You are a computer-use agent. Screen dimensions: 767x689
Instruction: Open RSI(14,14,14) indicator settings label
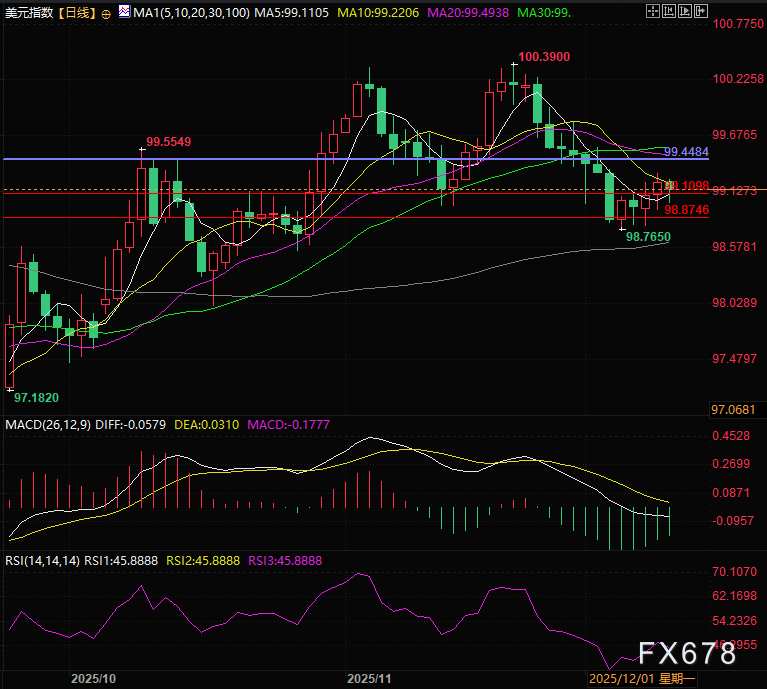(x=43, y=562)
